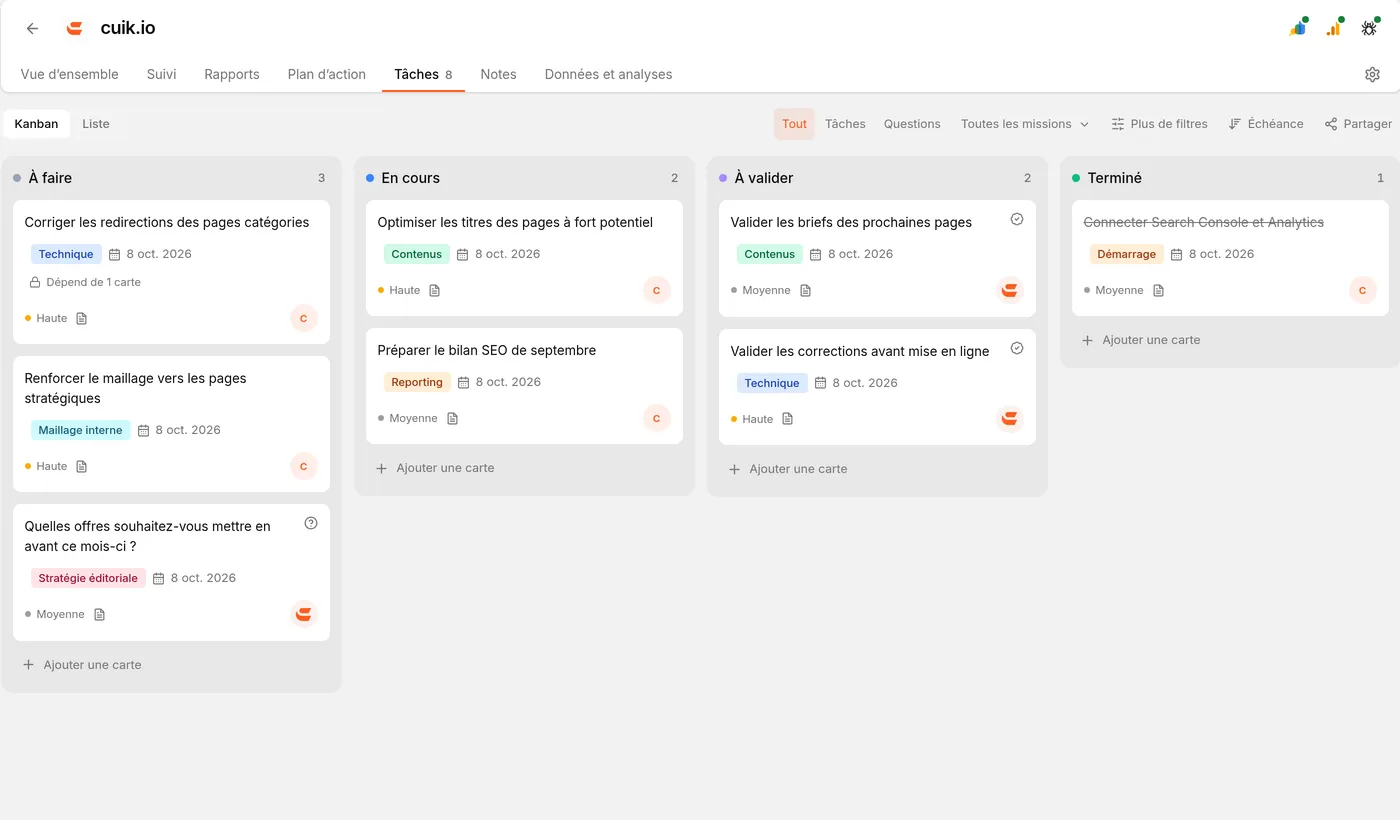Click the crawler bug icon
The image size is (1400, 820).
1369,28
